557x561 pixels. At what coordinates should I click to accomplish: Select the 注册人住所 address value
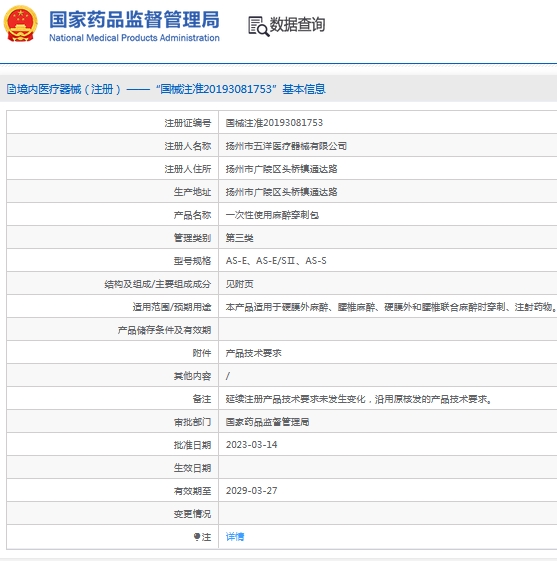click(x=281, y=169)
